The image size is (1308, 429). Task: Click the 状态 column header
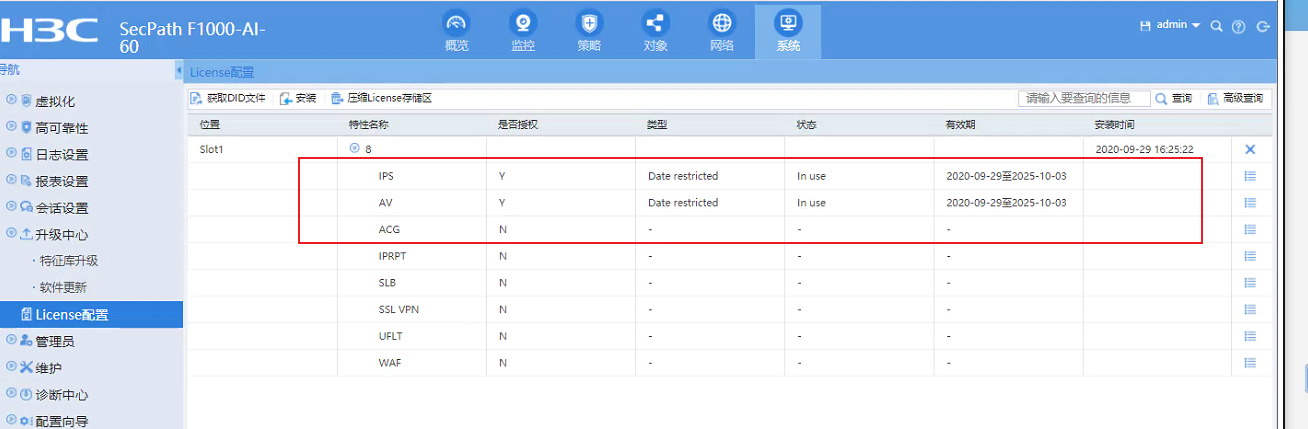click(806, 125)
